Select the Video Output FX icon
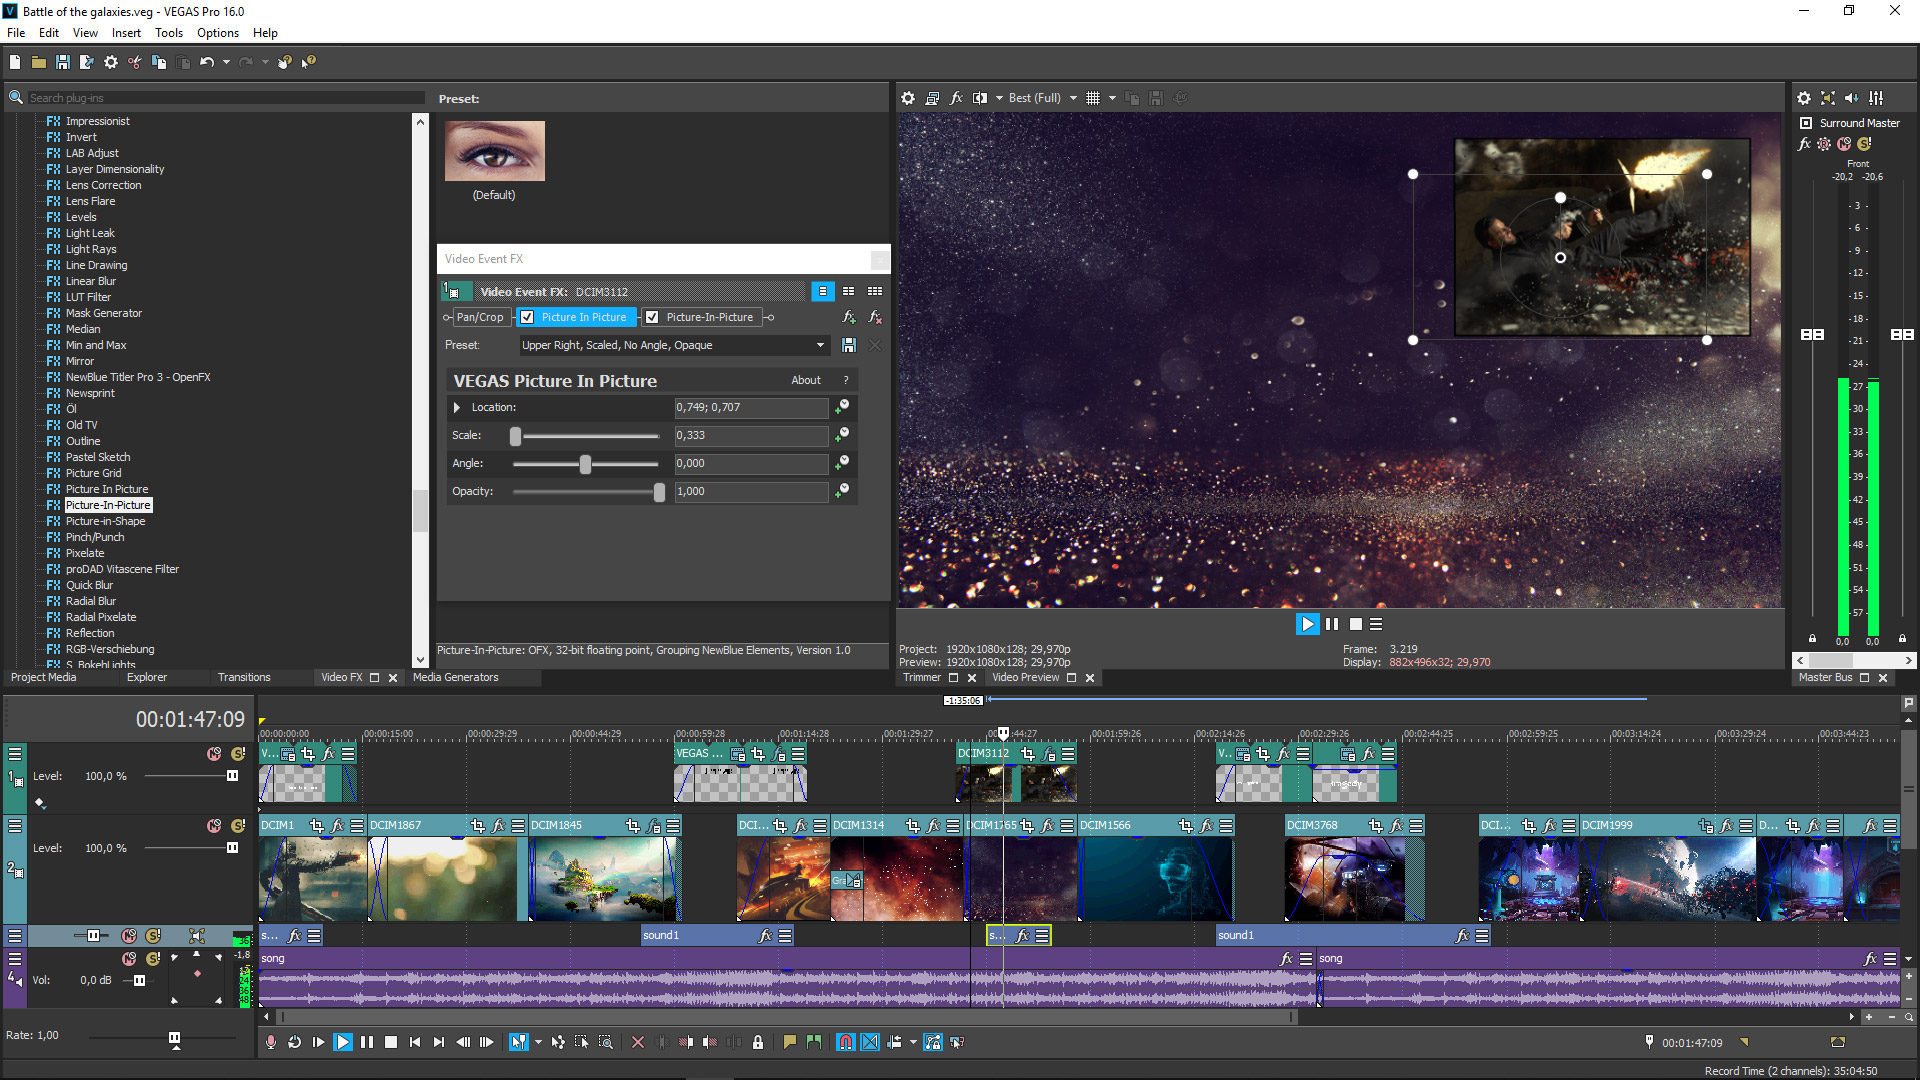Image resolution: width=1920 pixels, height=1080 pixels. tap(956, 97)
